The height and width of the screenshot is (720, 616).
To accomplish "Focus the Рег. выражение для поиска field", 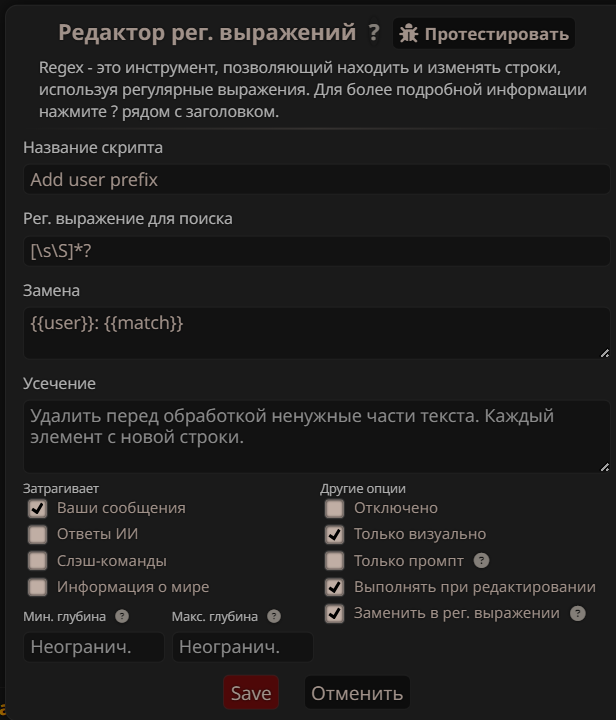I will (x=316, y=252).
